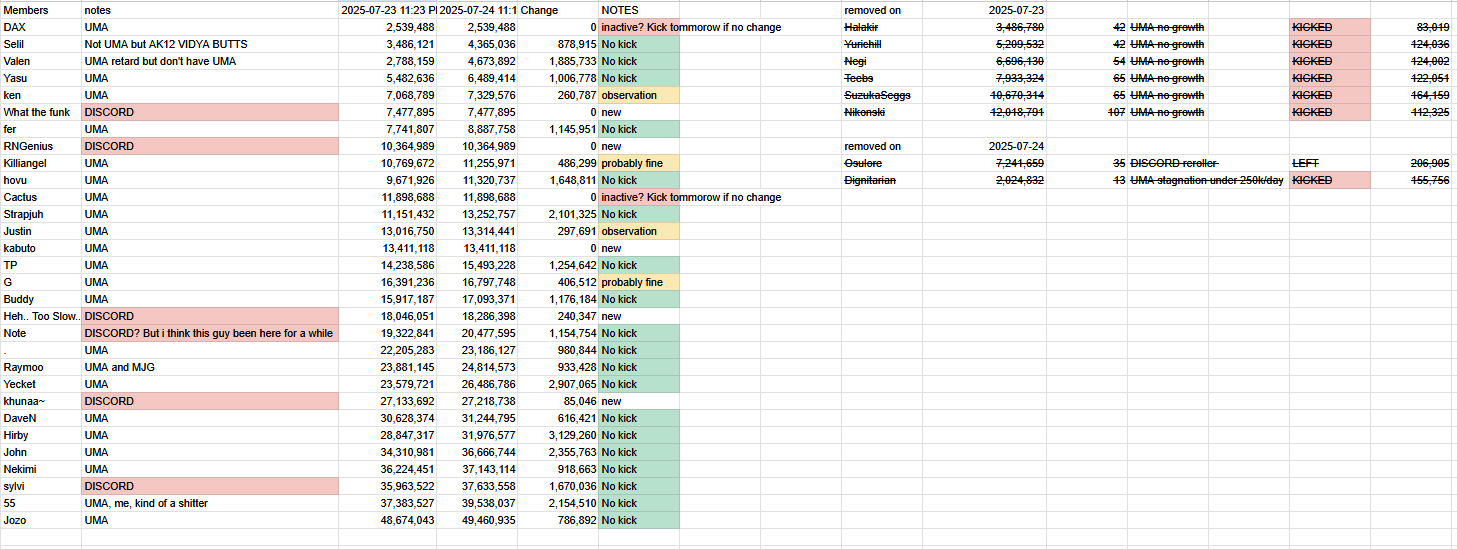
Task: Select the '2025-07-23 11:23' date header cell
Action: coord(388,10)
